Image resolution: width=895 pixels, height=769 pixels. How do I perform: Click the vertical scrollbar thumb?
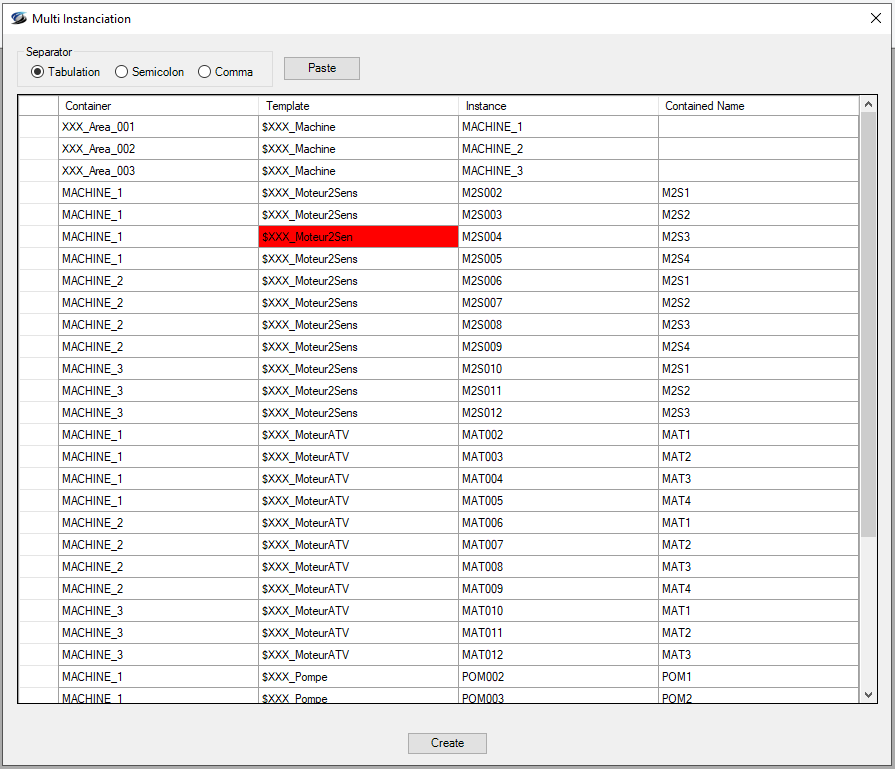(868, 325)
